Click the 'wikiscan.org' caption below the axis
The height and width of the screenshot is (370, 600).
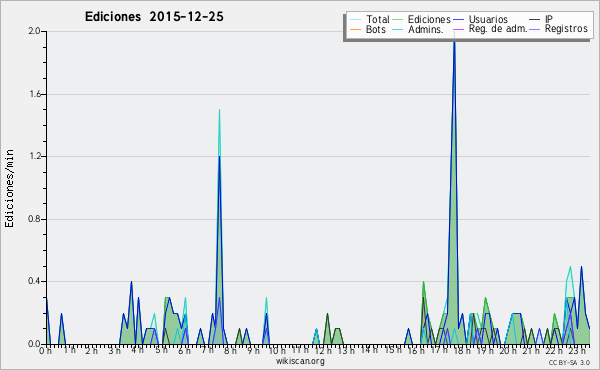pyautogui.click(x=300, y=361)
